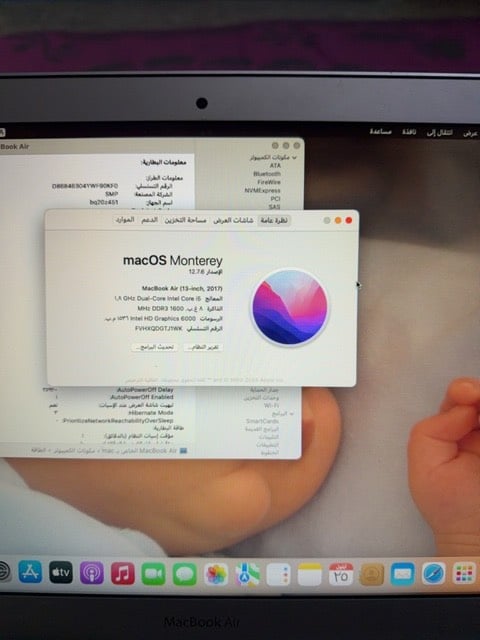480x640 pixels.
Task: Select Wi-Fi in System Information sidebar
Action: pos(271,405)
